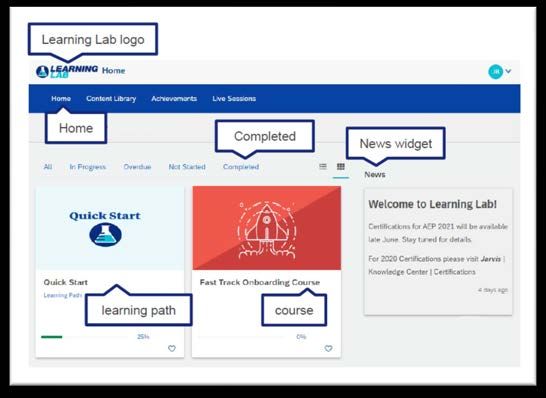Filter by Not Started
This screenshot has width=546, height=398.
[x=187, y=167]
